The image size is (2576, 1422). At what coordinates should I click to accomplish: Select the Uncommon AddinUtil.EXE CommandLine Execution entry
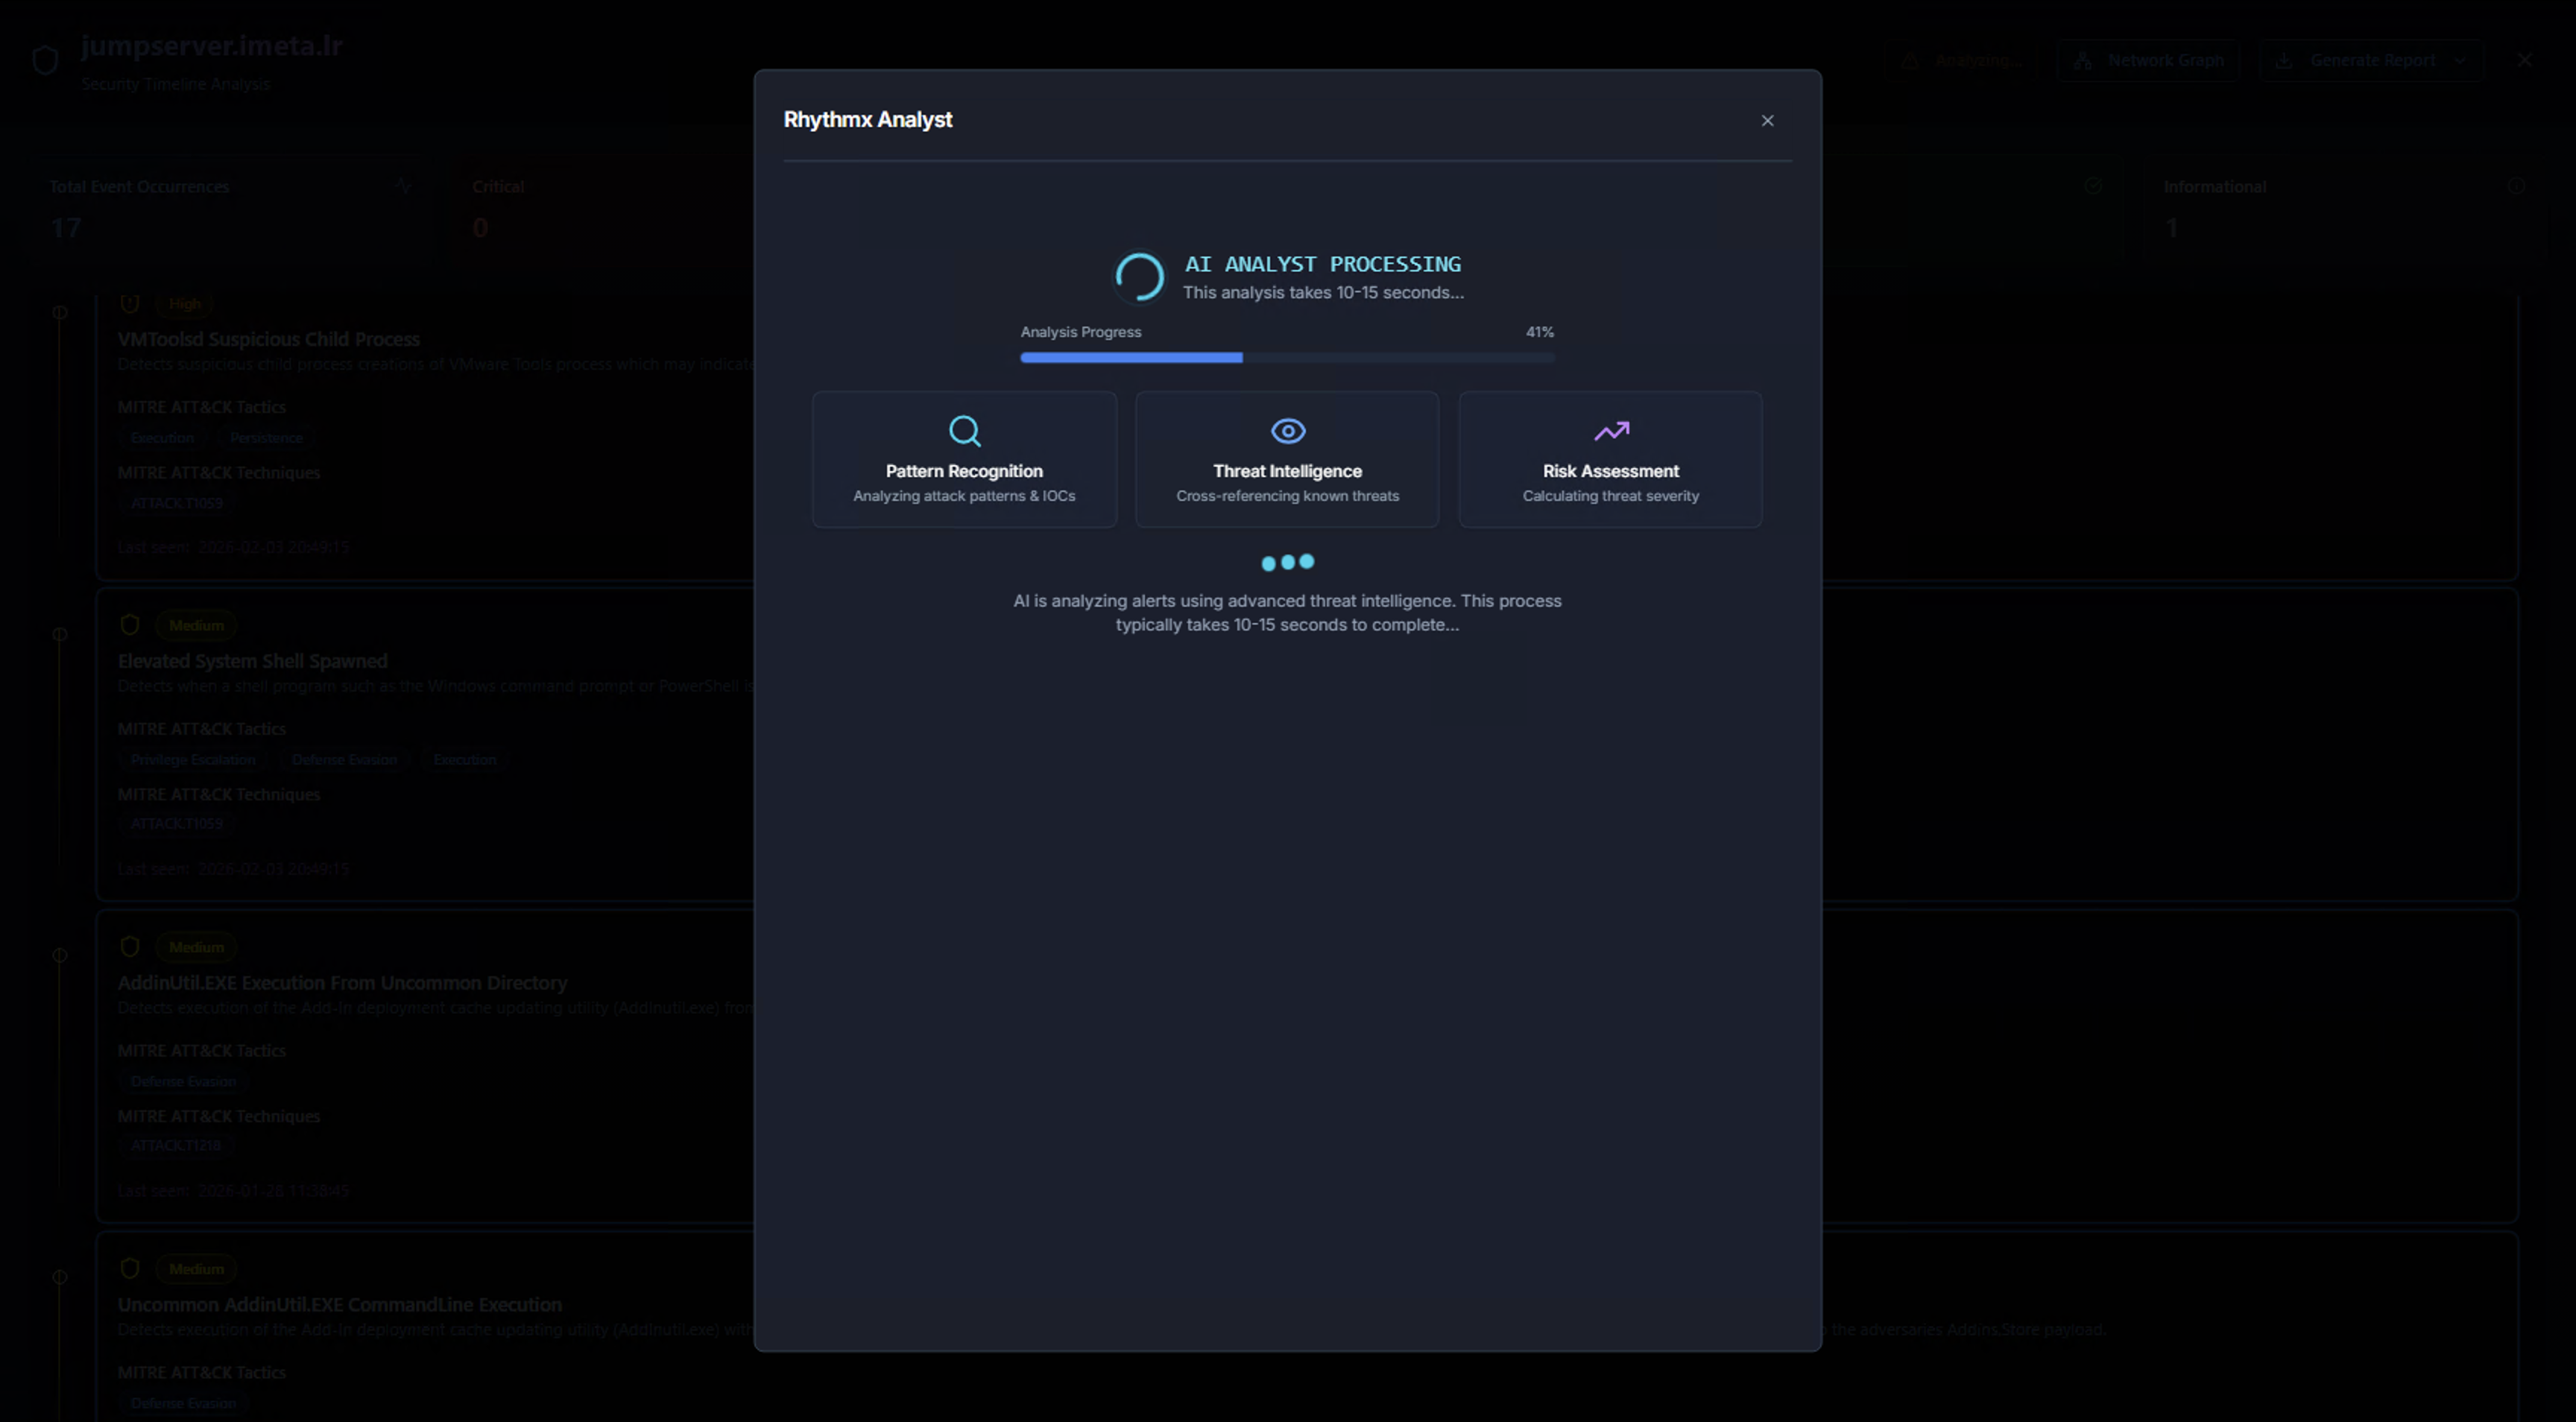click(x=339, y=1304)
